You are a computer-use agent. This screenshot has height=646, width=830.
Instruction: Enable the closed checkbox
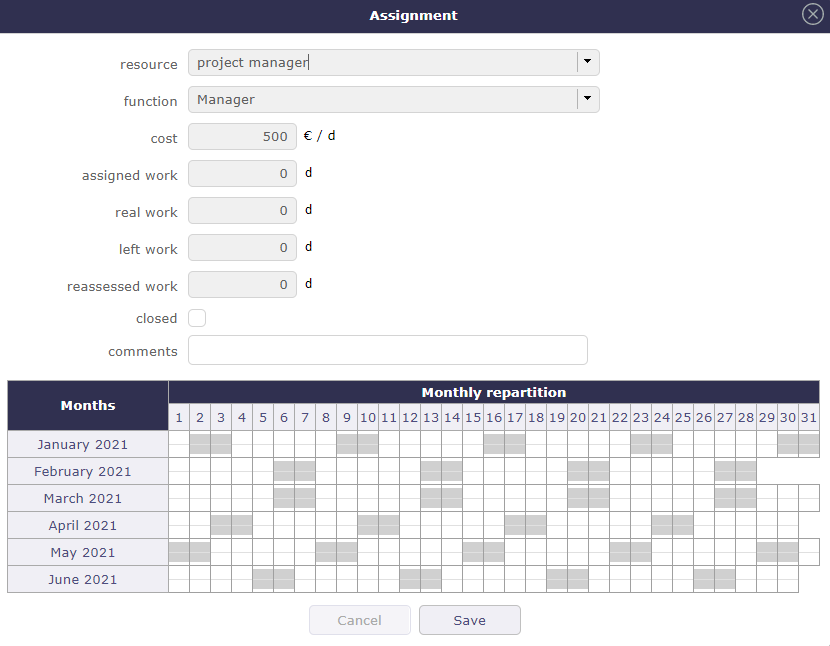pos(197,317)
